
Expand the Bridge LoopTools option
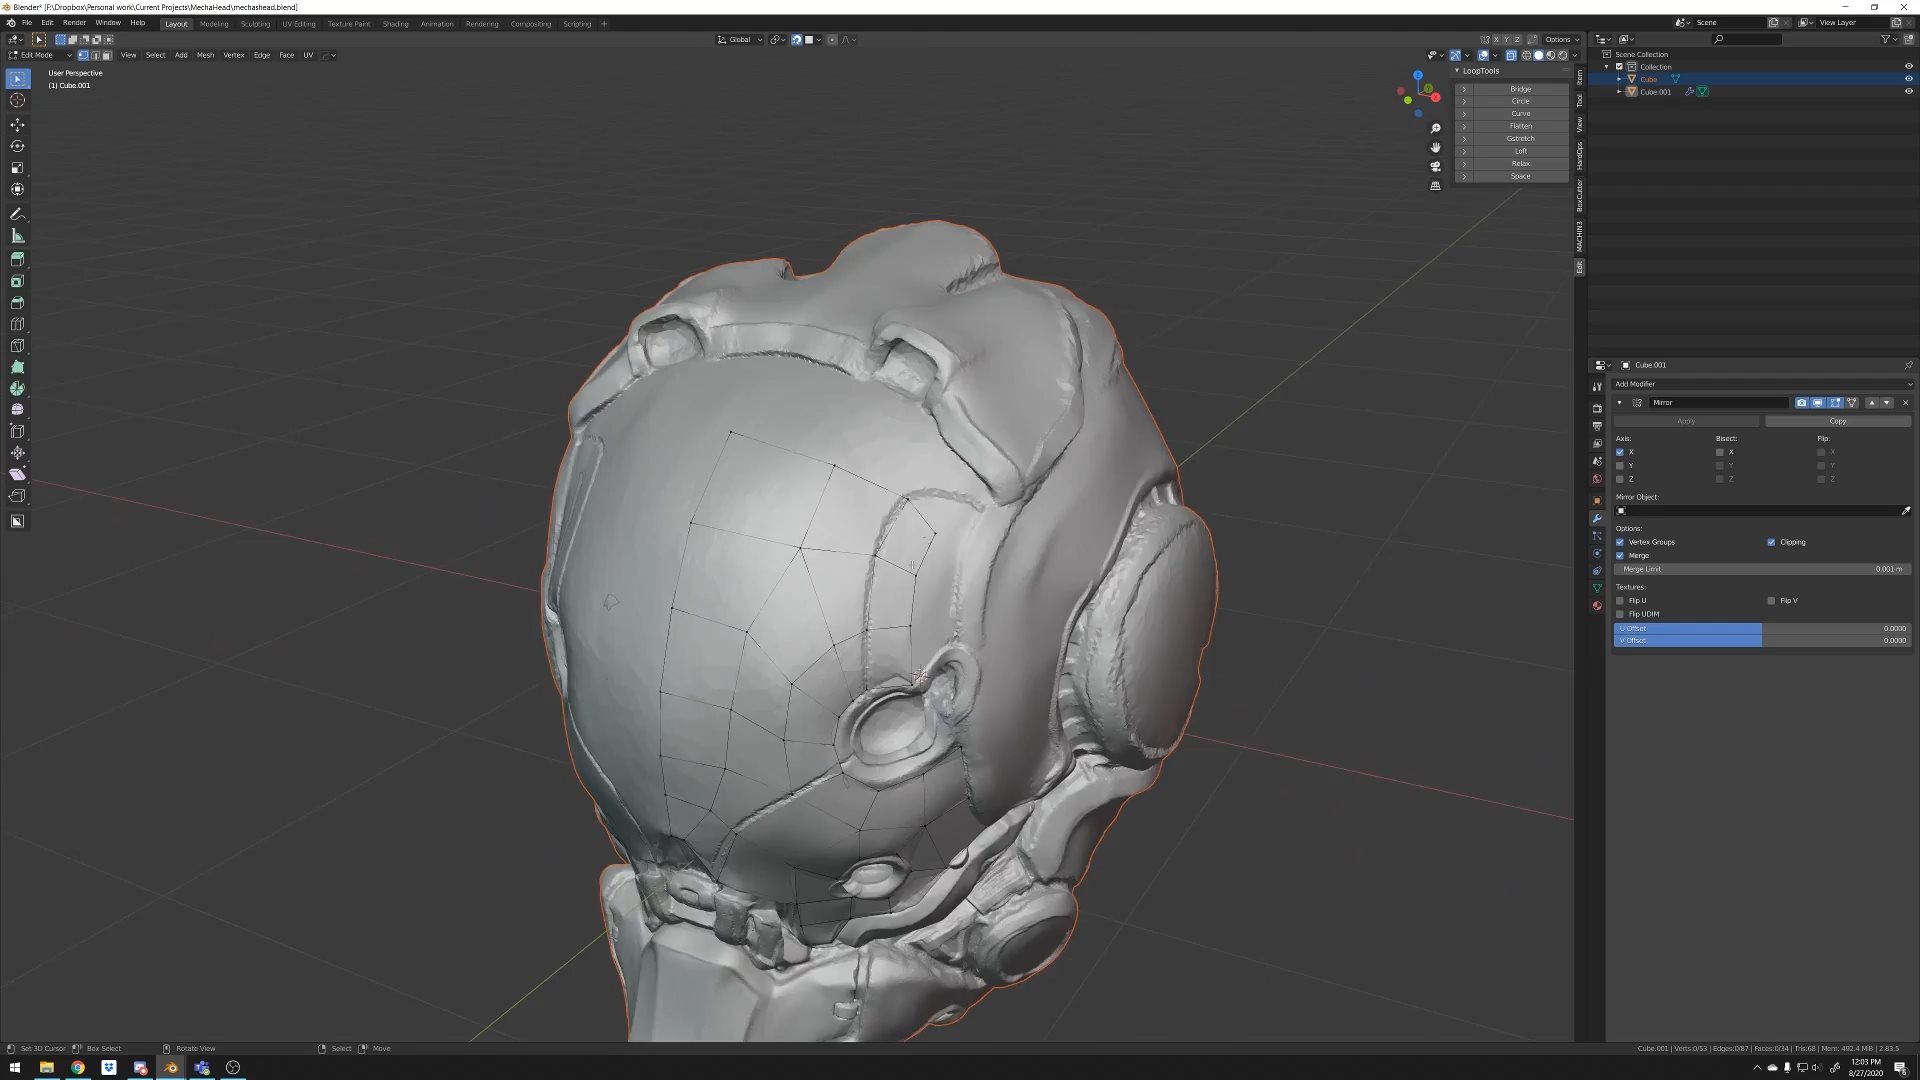(1464, 89)
